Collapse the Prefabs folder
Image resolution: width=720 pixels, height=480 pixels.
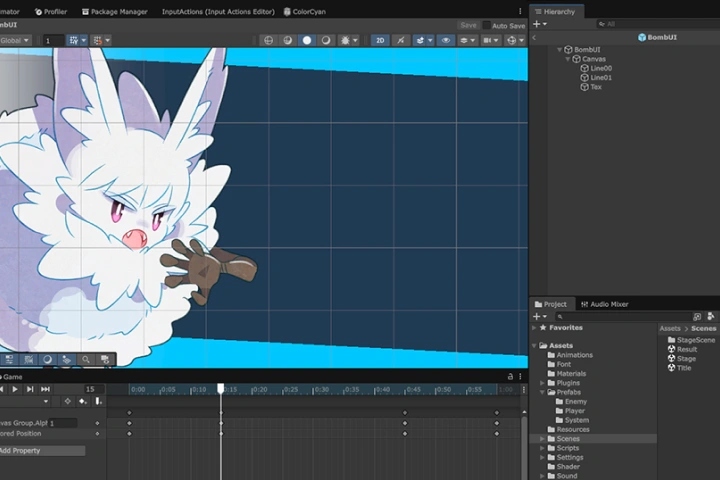tap(542, 392)
